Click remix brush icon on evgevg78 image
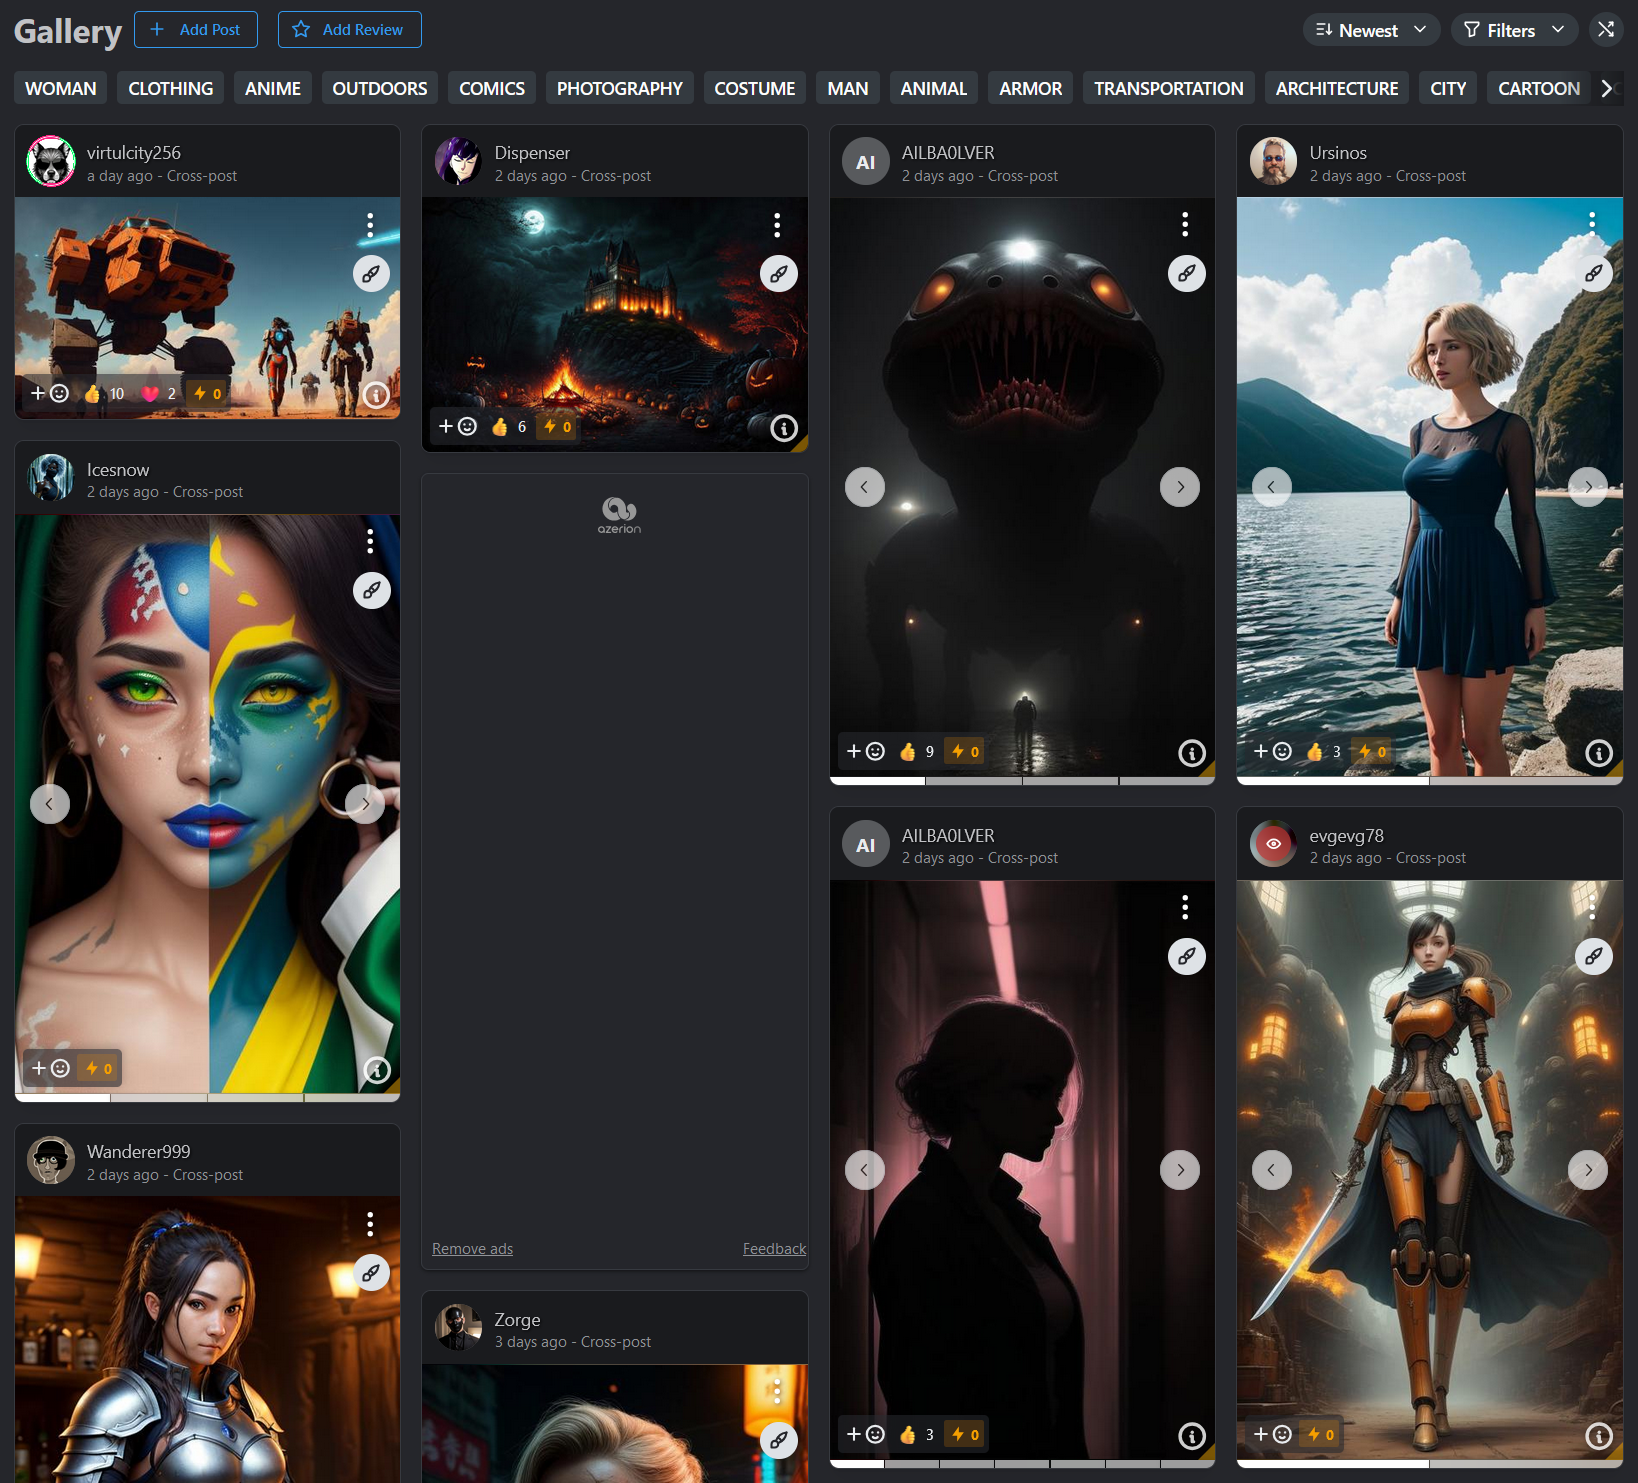The height and width of the screenshot is (1483, 1638). click(1594, 956)
